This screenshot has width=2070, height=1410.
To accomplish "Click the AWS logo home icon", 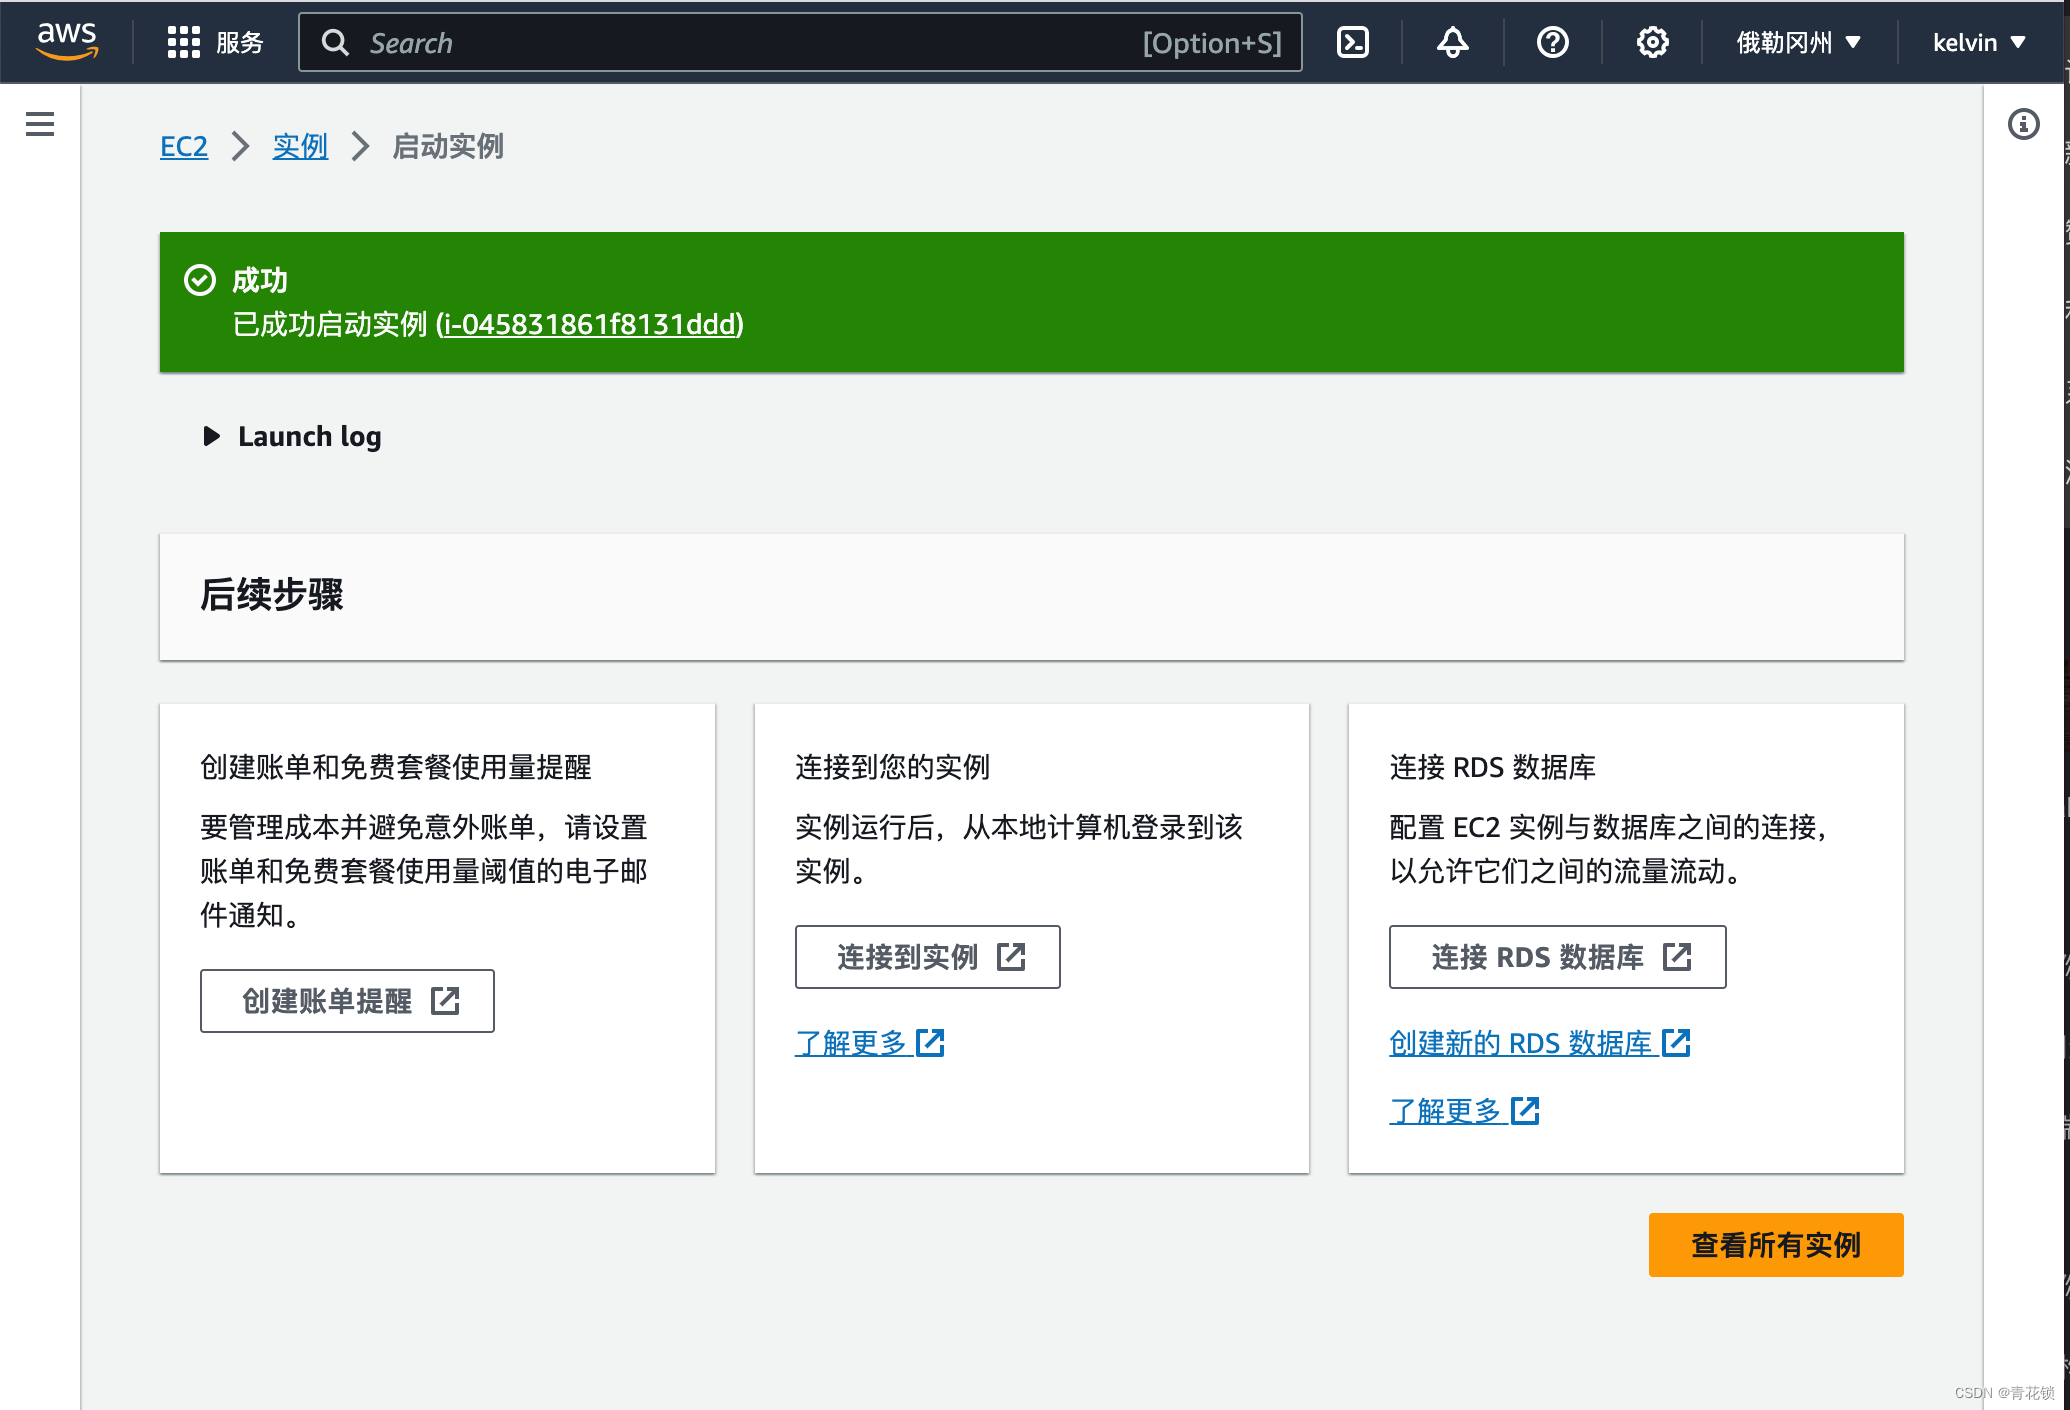I will (66, 41).
